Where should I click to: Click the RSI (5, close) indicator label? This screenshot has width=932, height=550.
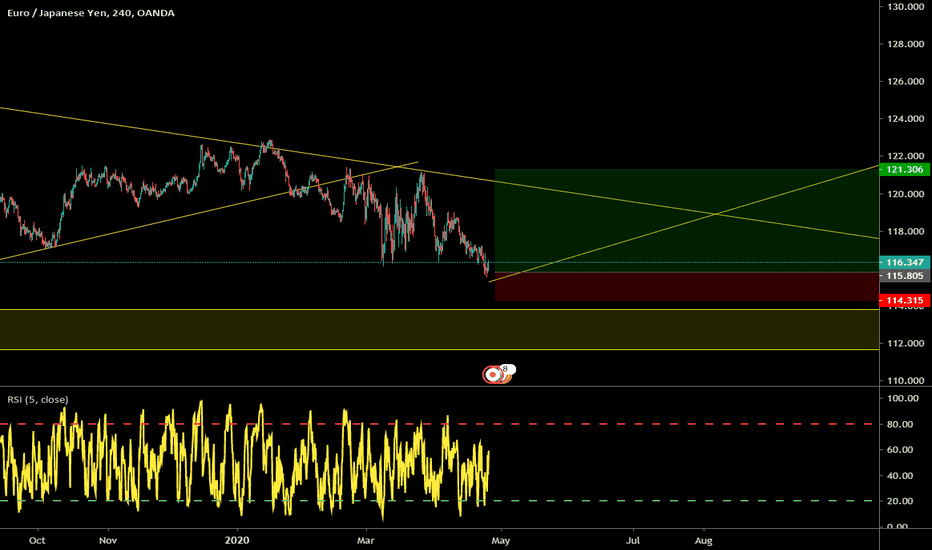(37, 400)
